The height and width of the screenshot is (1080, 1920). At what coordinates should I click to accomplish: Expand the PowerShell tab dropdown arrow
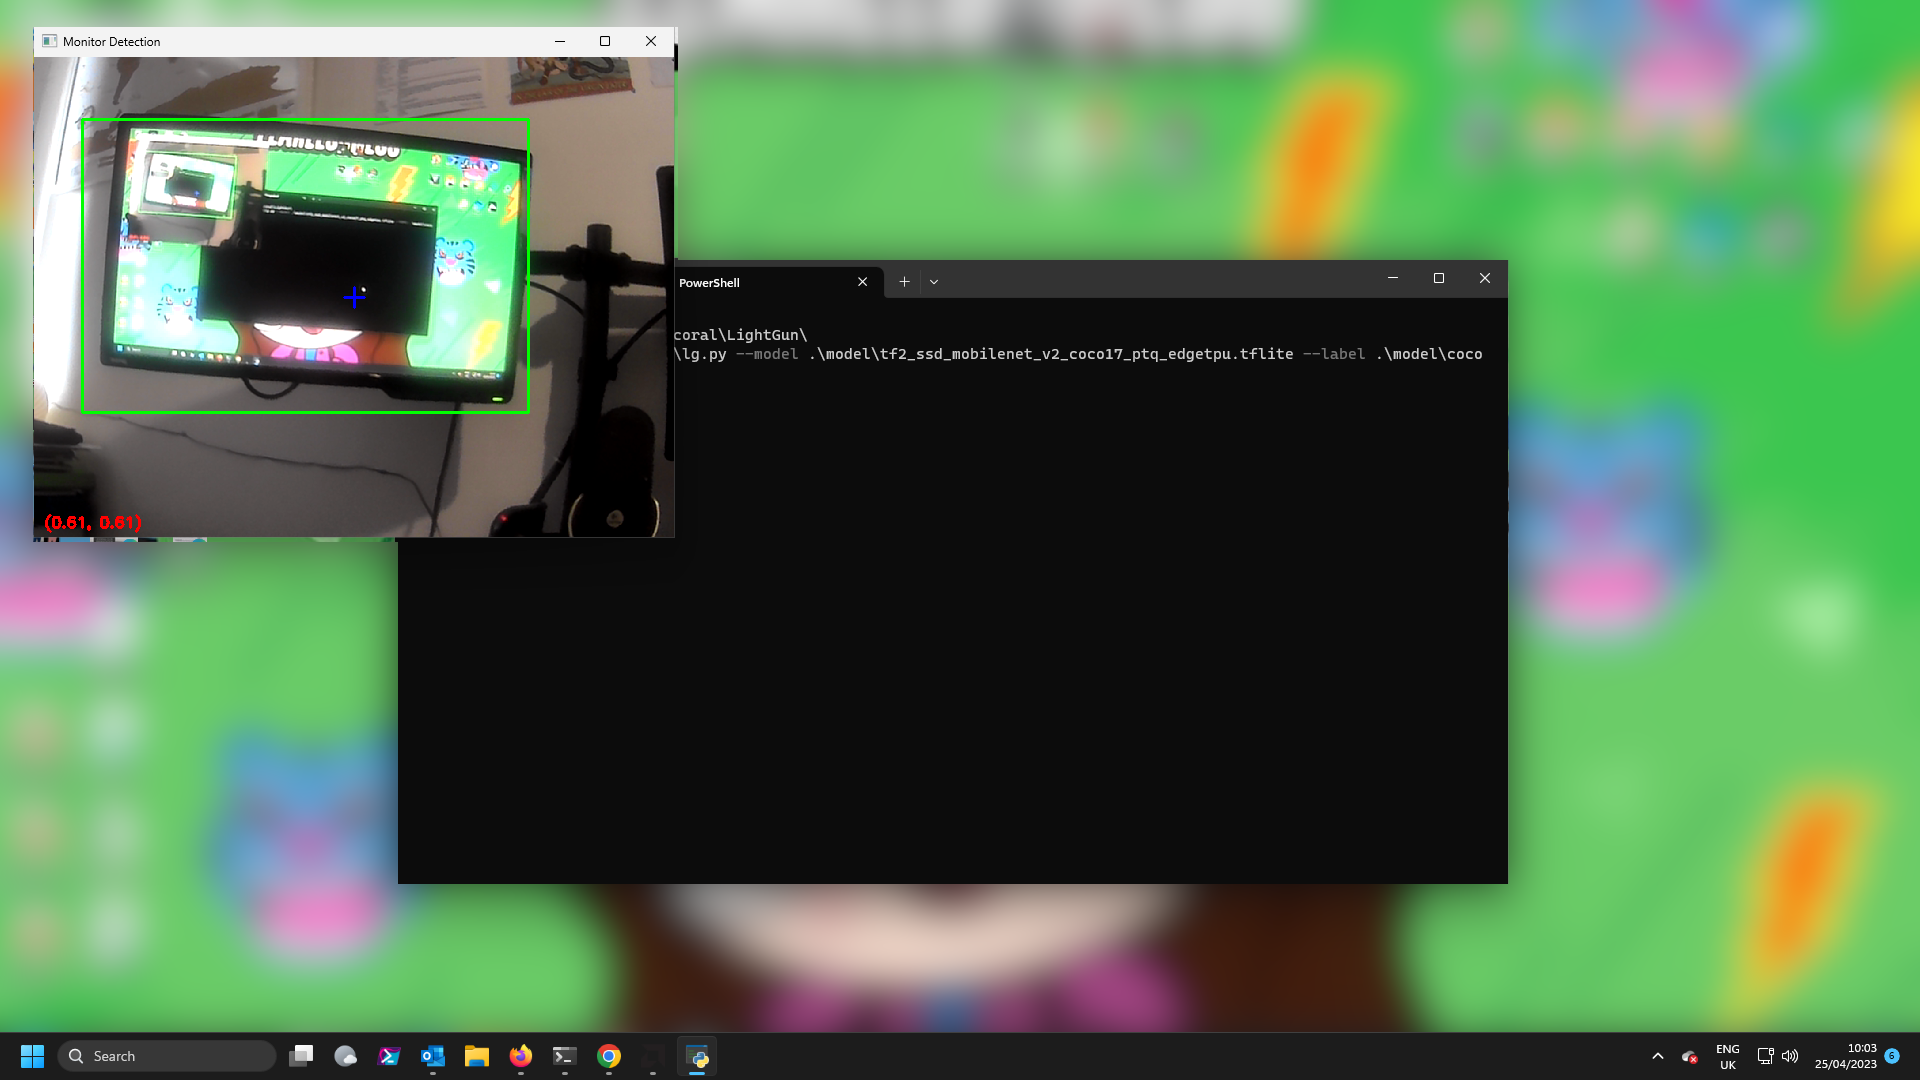coord(934,281)
